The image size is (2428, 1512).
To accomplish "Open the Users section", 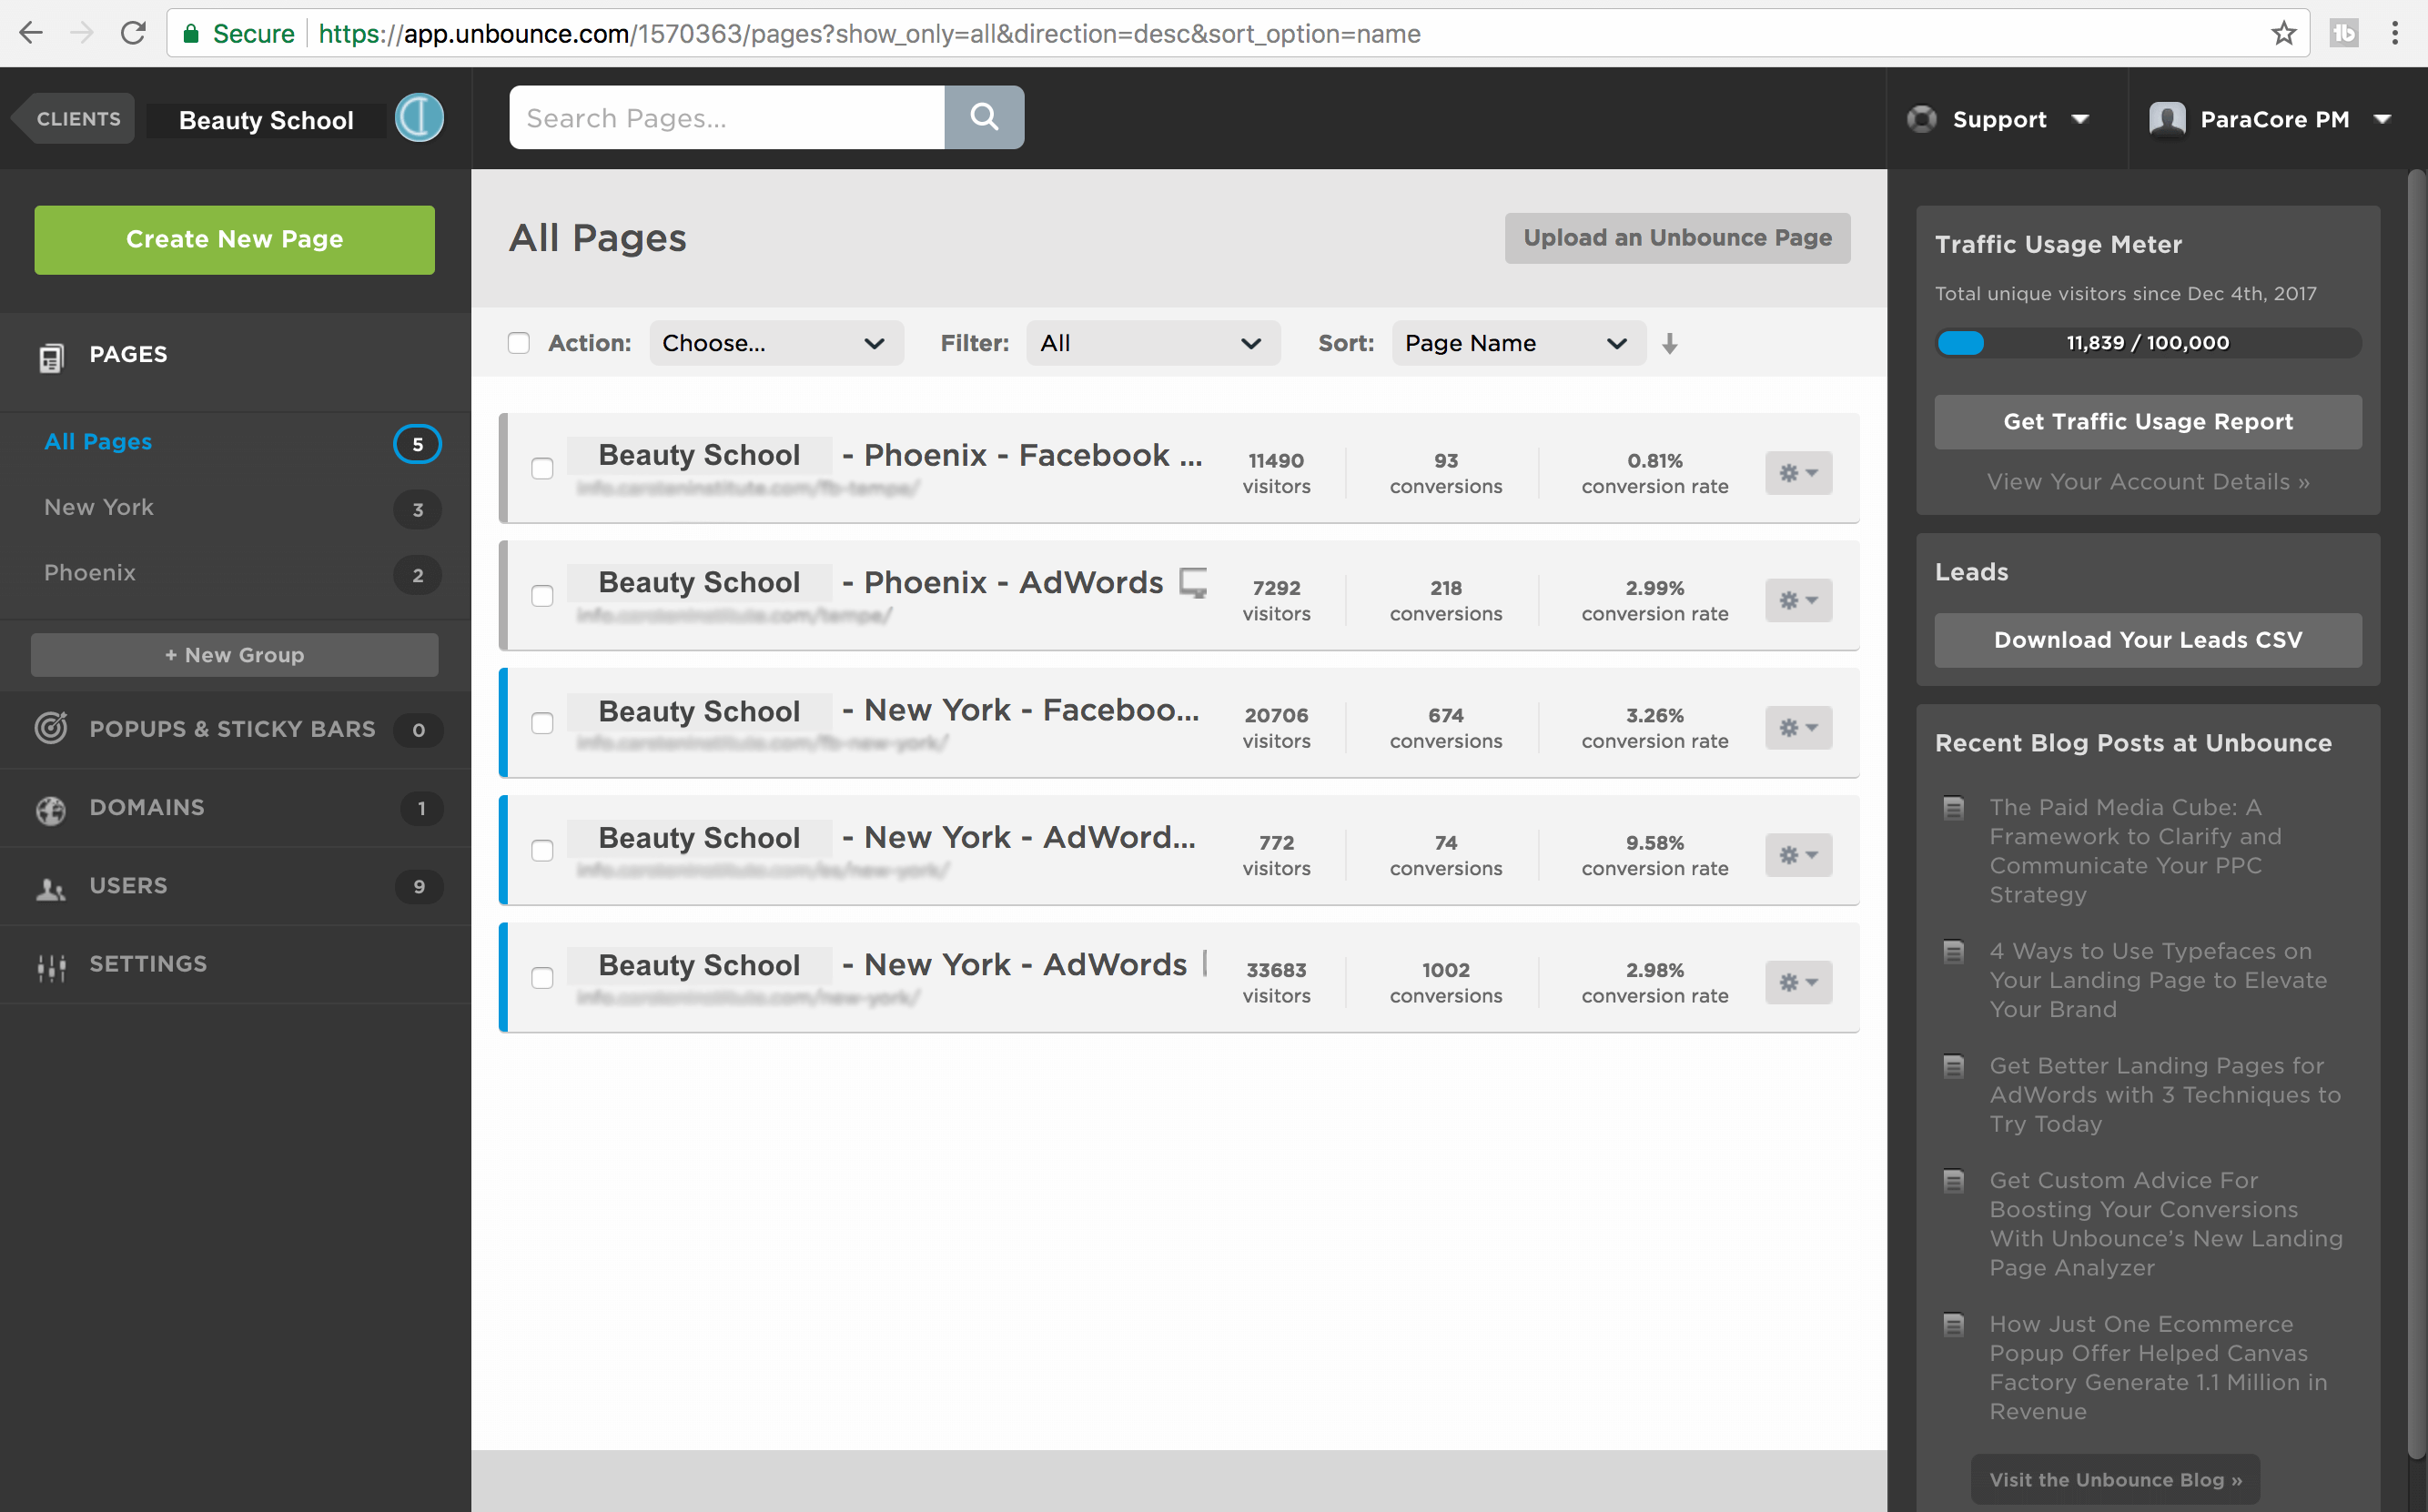I will pos(235,886).
